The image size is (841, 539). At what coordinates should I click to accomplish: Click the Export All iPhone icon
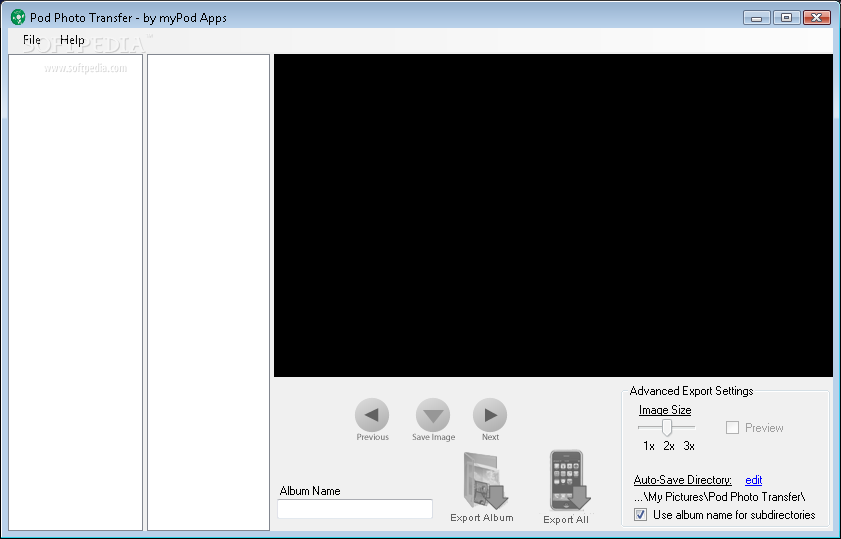(x=567, y=482)
